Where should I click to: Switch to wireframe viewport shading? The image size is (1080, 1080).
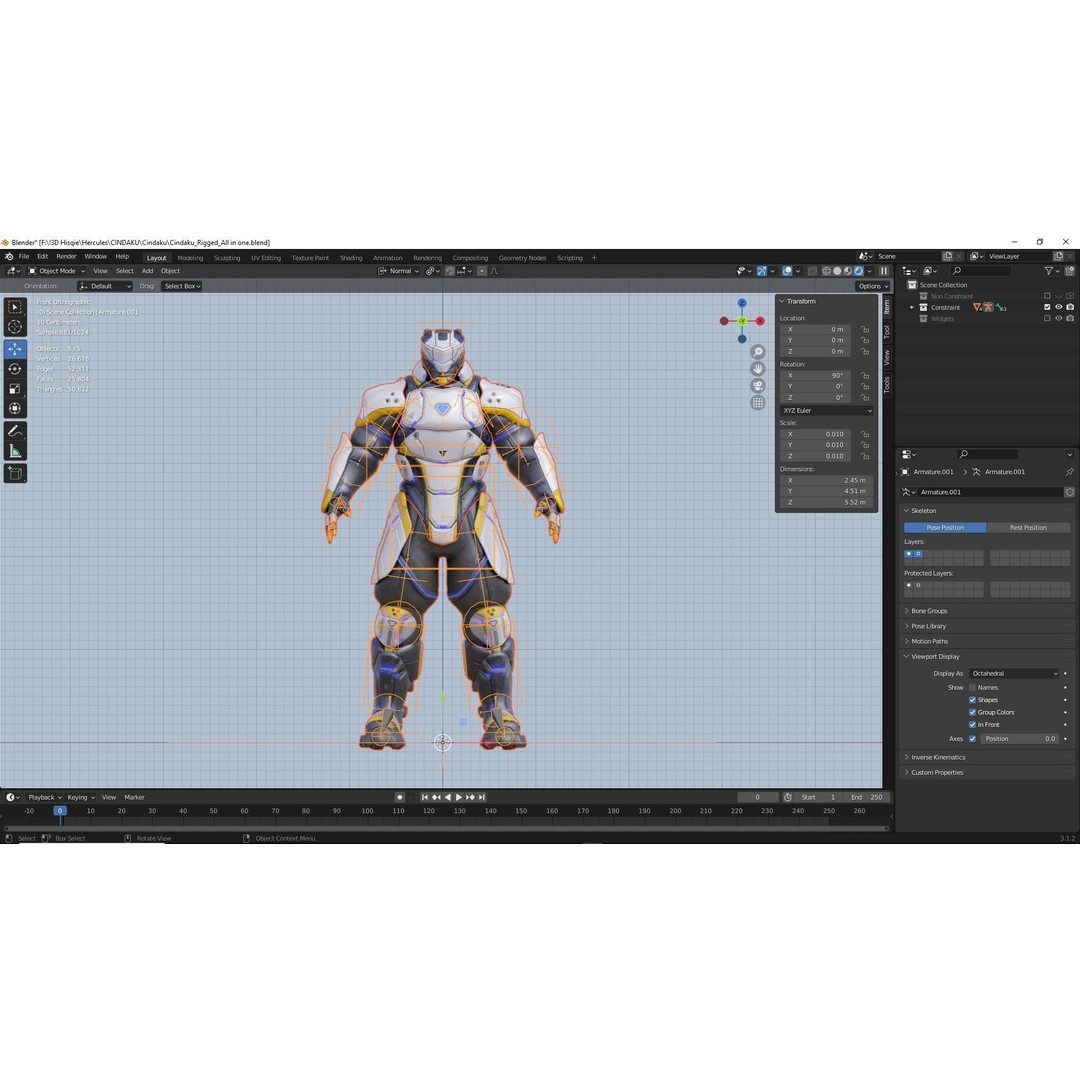(826, 271)
